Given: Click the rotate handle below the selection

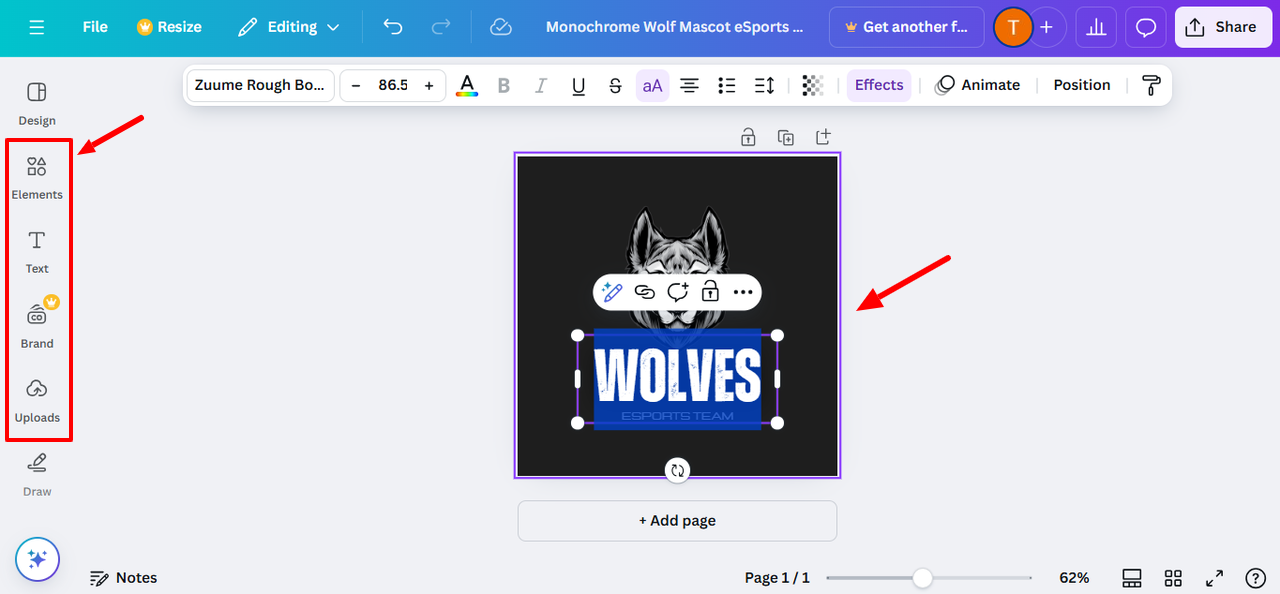Looking at the screenshot, I should click(x=678, y=470).
